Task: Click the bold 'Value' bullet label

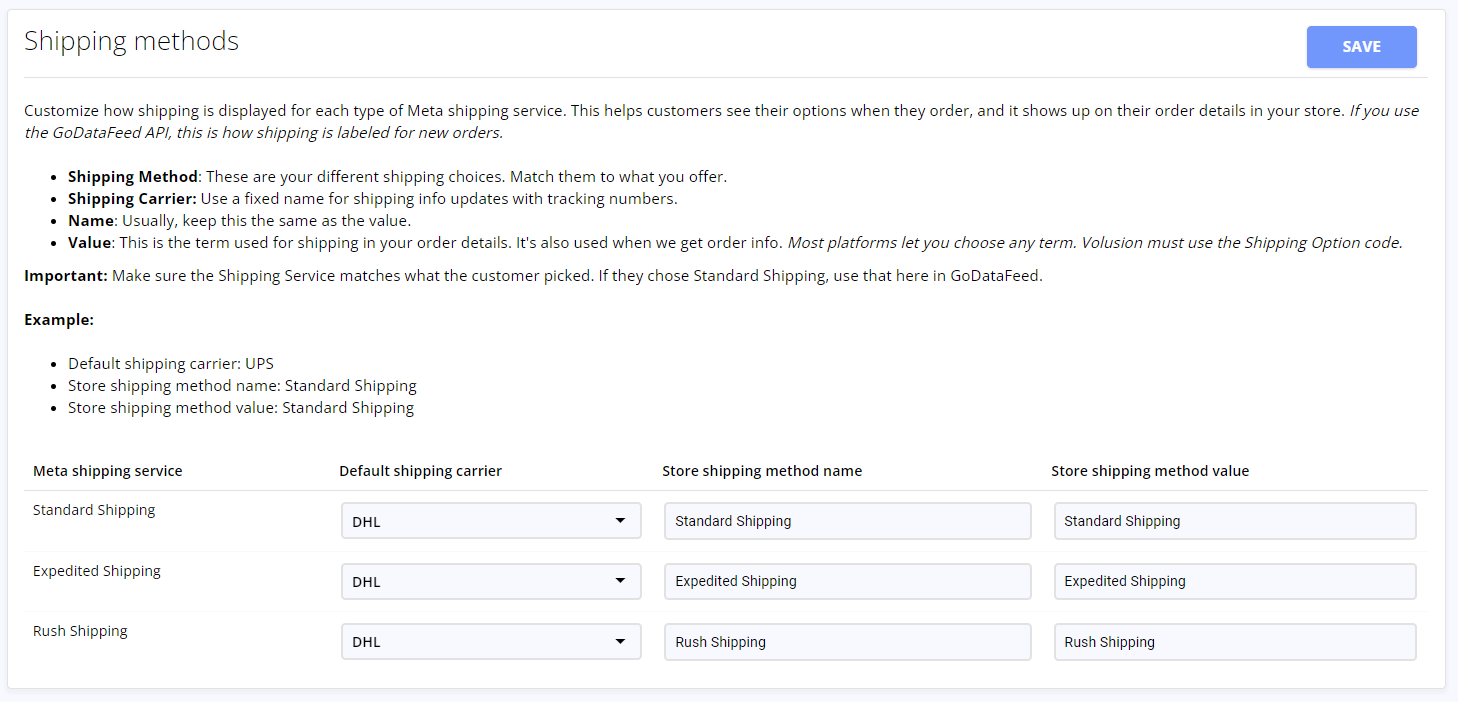Action: click(x=90, y=243)
